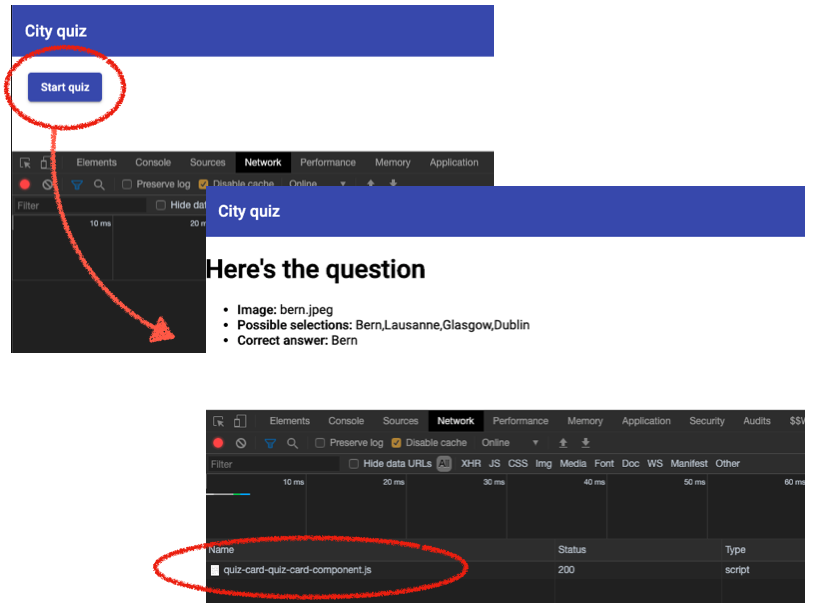Open the Application tab in the front DevTools panel
816x610 pixels.
646,421
